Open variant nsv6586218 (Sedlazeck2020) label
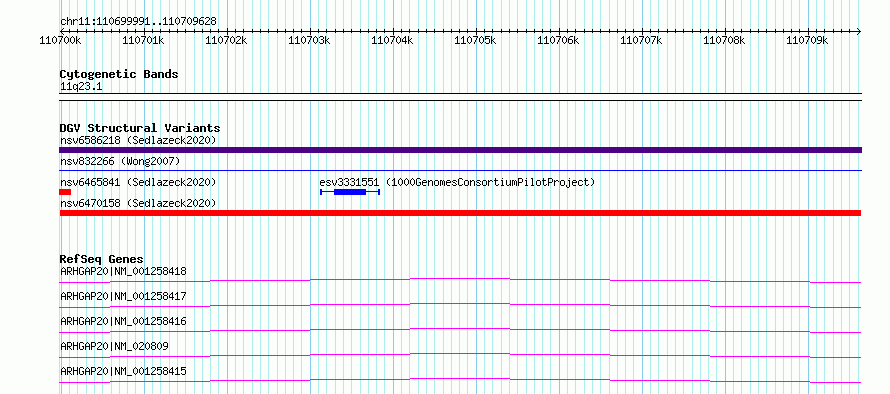The image size is (890, 394). click(x=138, y=140)
